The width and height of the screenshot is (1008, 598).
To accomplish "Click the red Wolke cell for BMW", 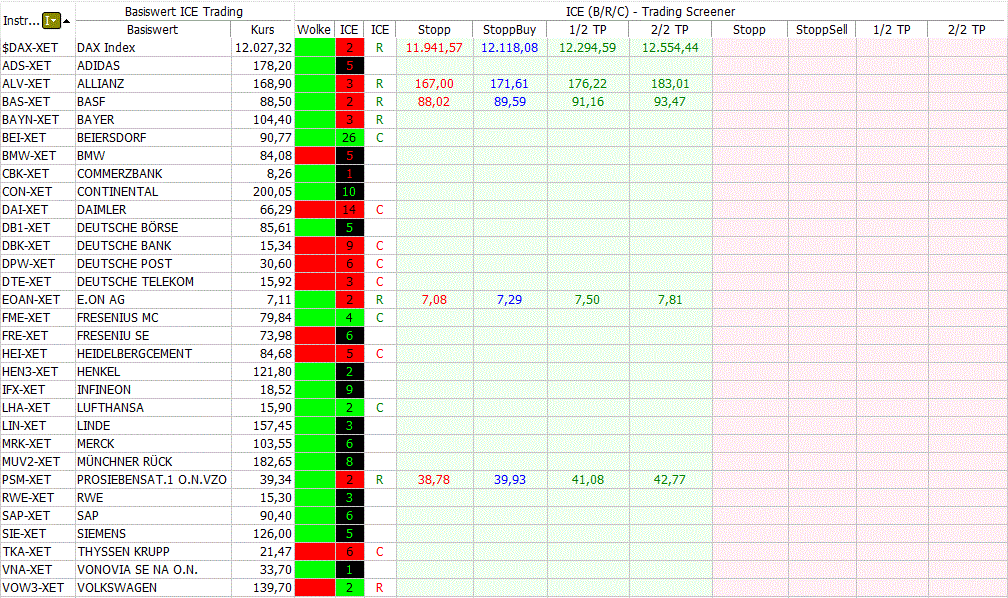I will [315, 156].
